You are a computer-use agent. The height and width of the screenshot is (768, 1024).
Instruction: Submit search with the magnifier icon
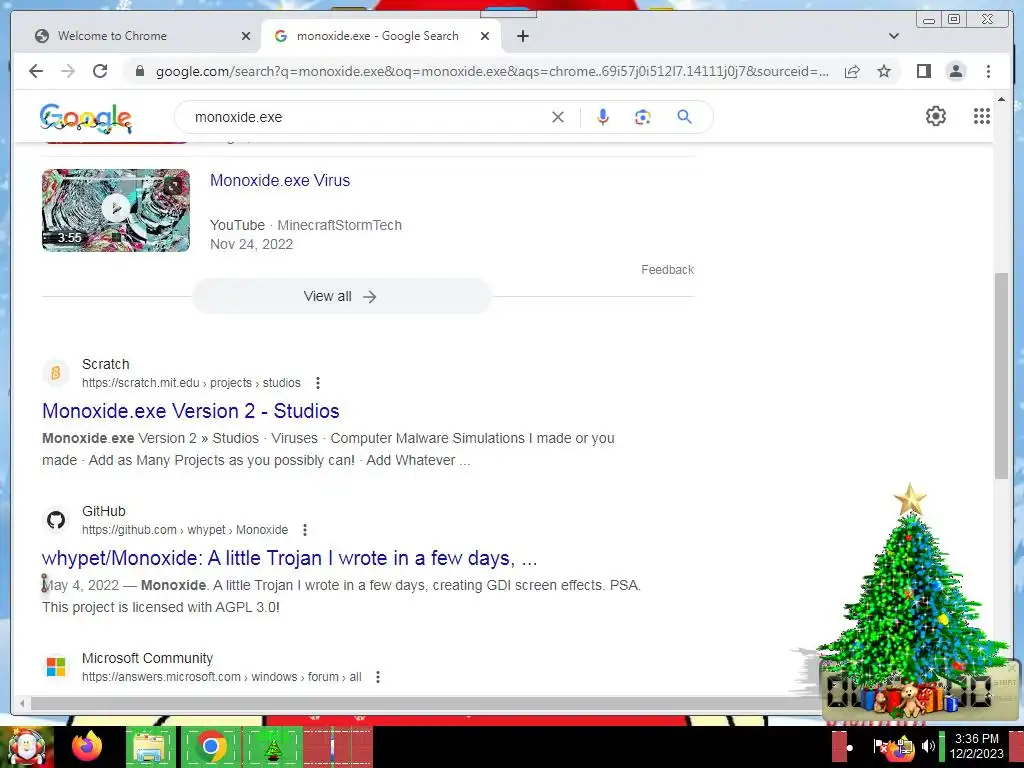pyautogui.click(x=684, y=117)
